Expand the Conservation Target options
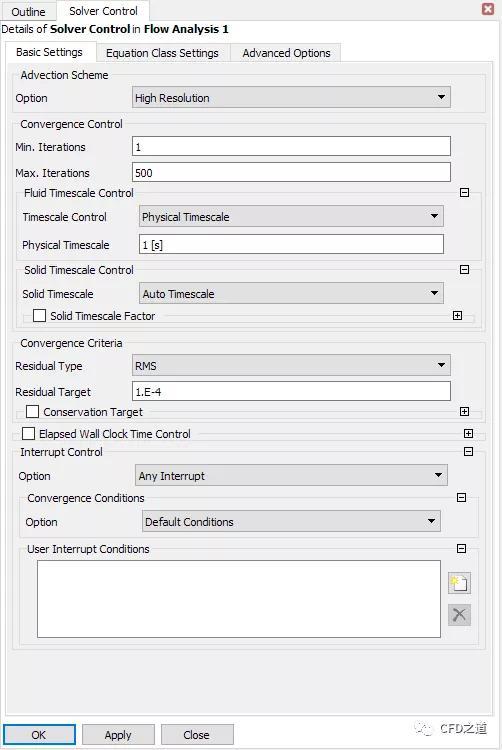 pos(464,412)
